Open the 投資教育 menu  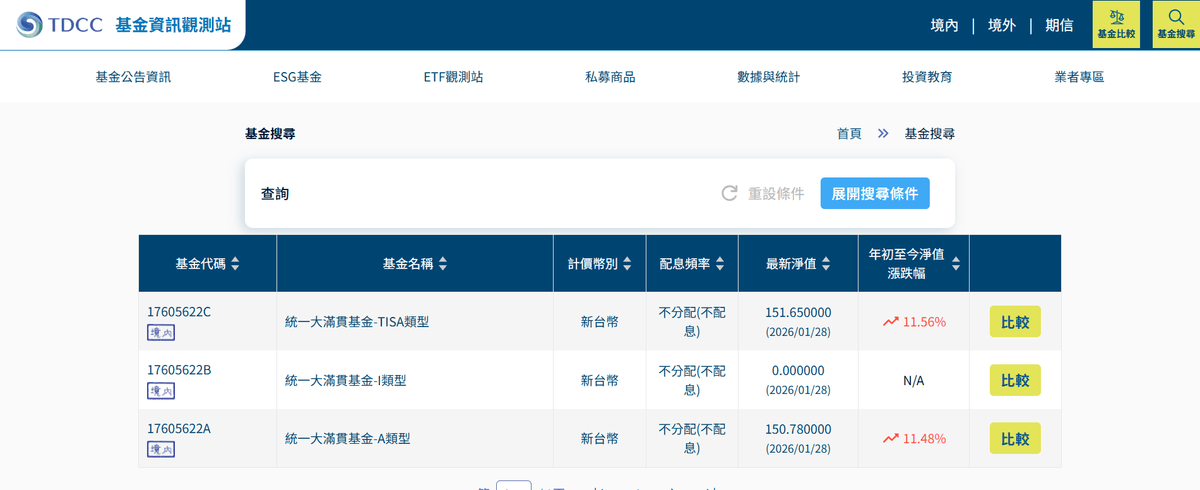click(x=927, y=77)
